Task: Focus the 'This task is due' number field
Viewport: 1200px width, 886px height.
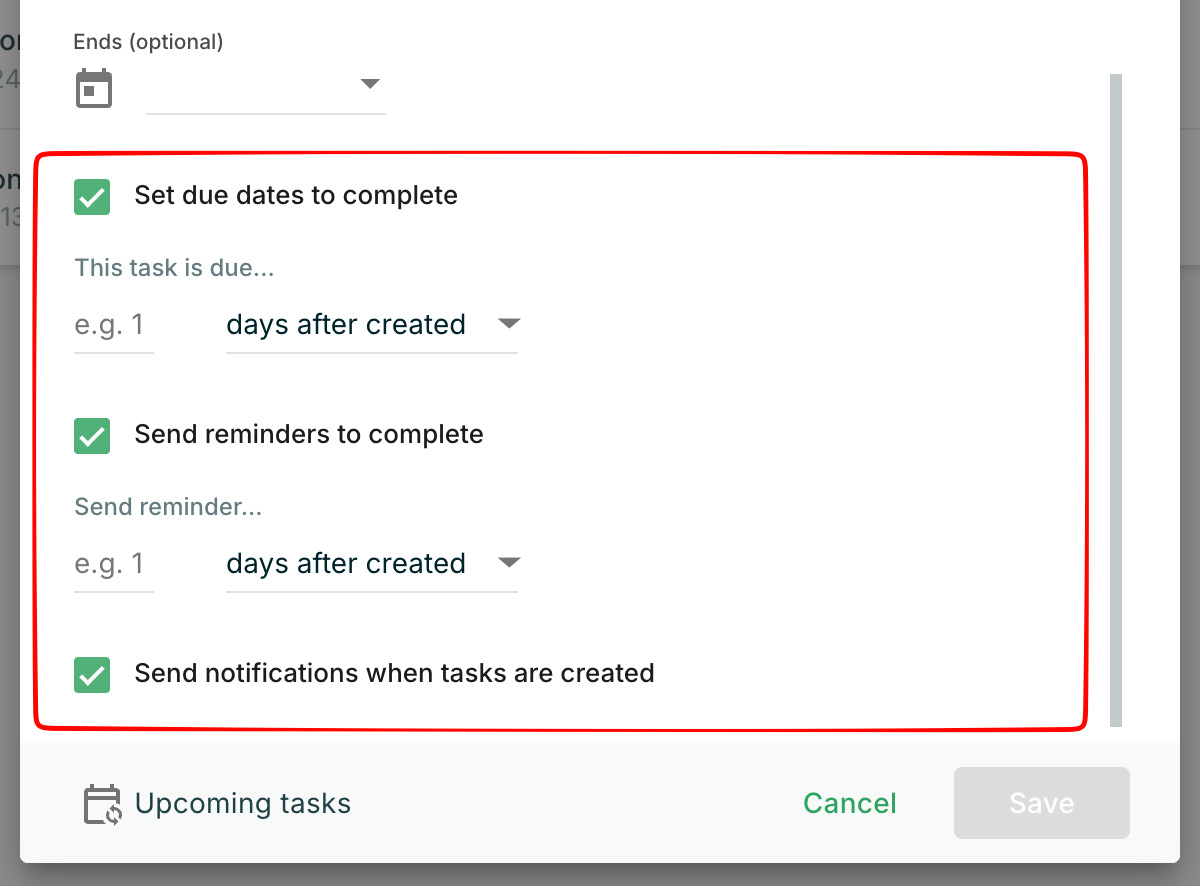Action: 113,325
